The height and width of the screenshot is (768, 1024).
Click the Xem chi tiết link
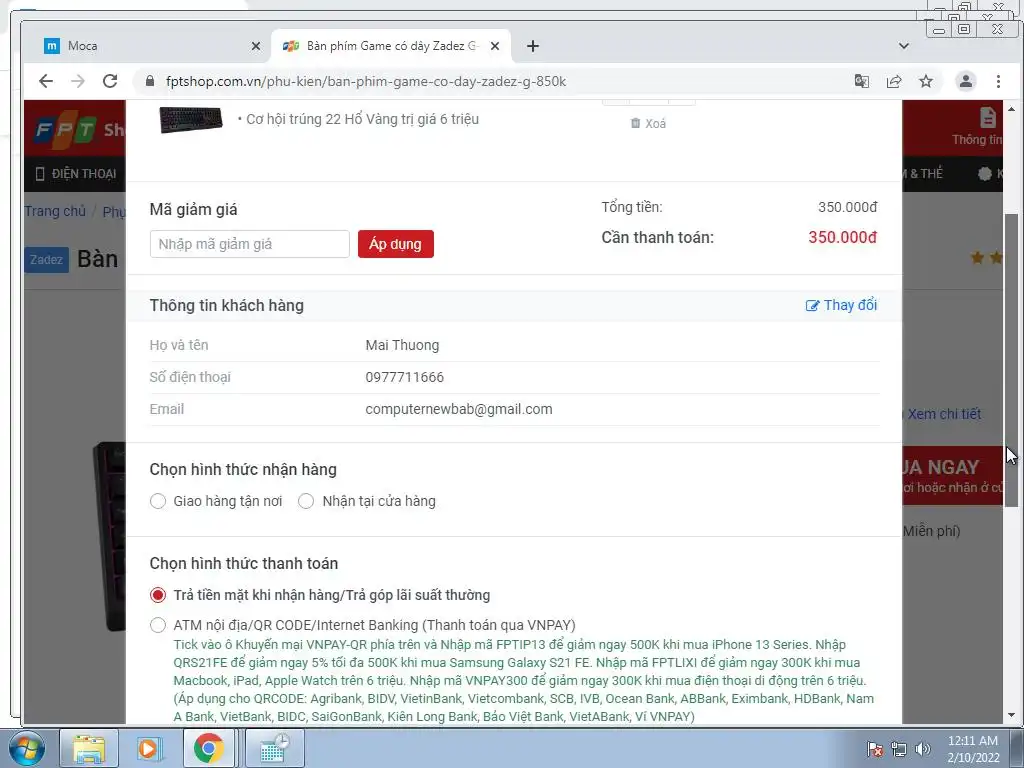coord(944,413)
